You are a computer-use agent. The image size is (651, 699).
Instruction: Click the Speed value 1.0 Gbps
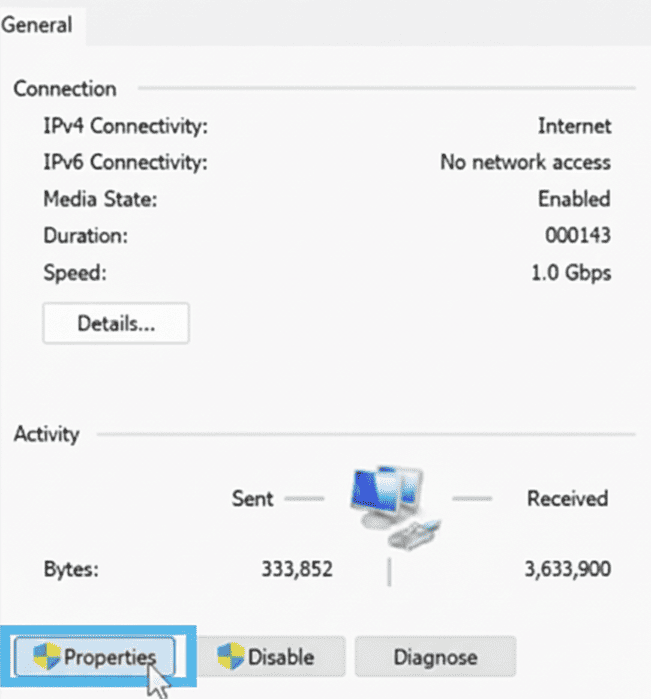tap(570, 272)
